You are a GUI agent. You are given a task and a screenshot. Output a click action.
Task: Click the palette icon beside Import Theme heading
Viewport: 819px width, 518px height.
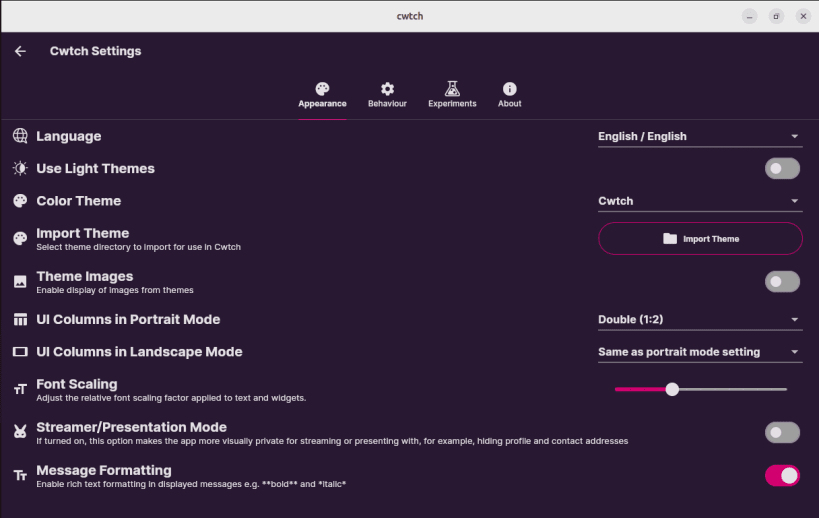(20, 239)
